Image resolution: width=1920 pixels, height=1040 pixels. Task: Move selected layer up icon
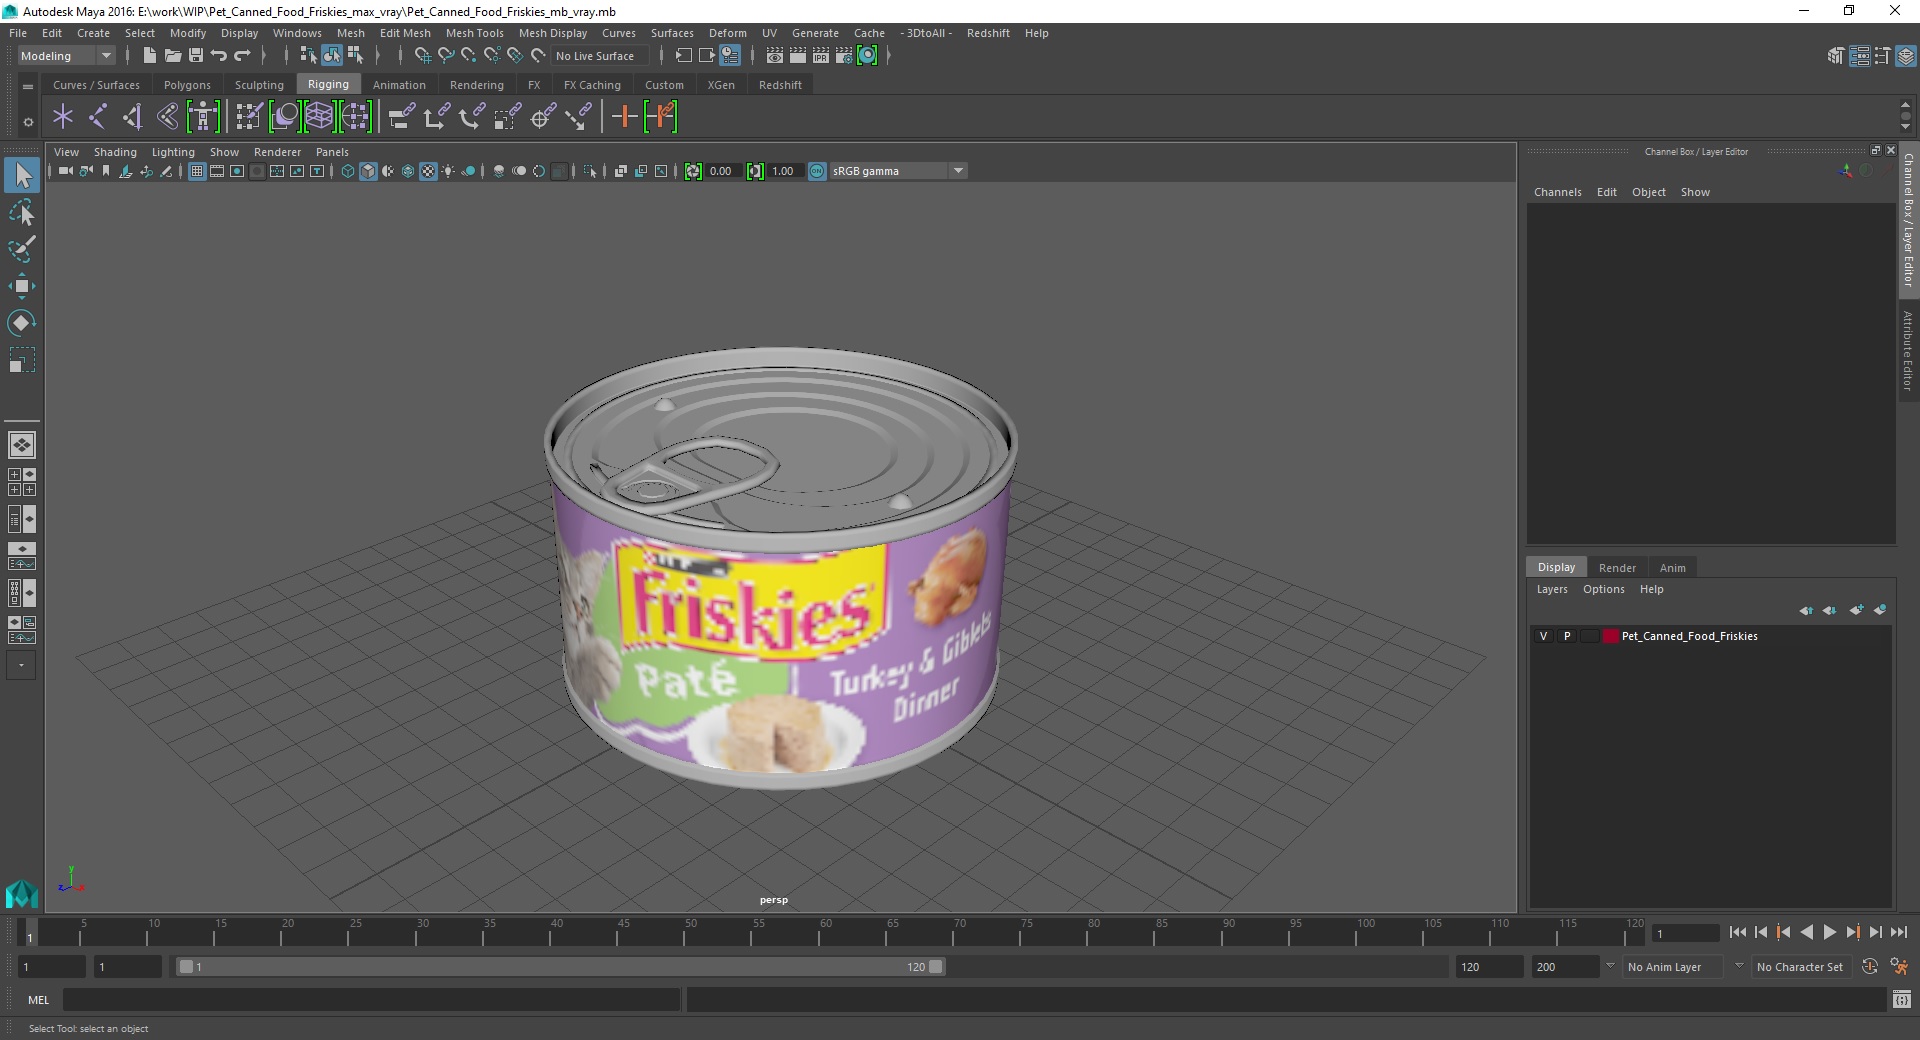[1806, 610]
